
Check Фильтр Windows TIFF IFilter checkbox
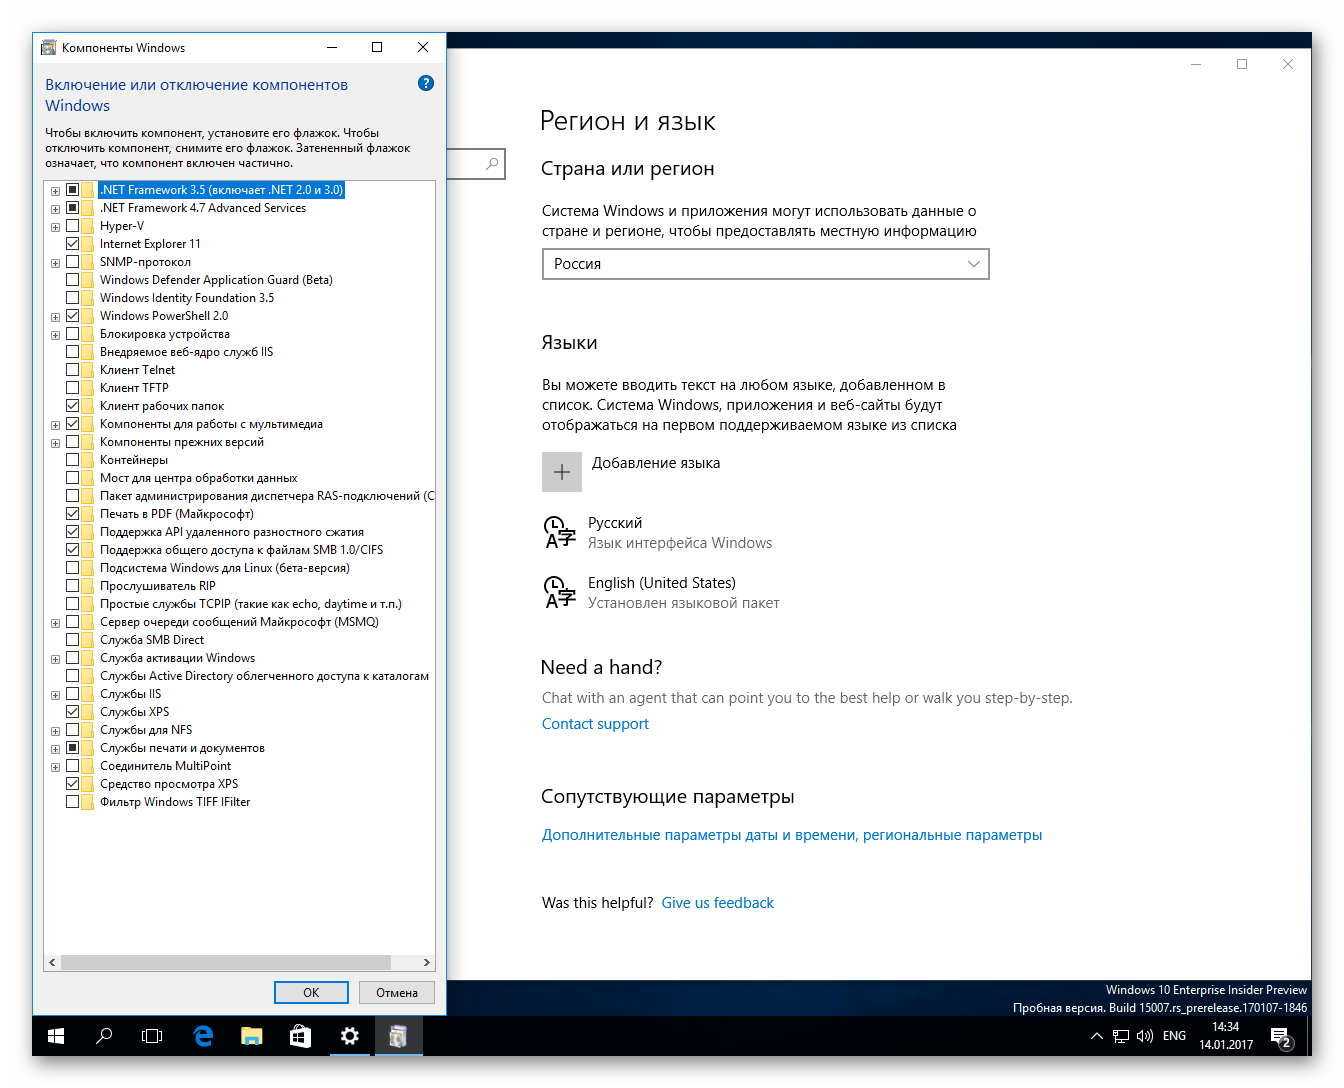click(x=72, y=802)
